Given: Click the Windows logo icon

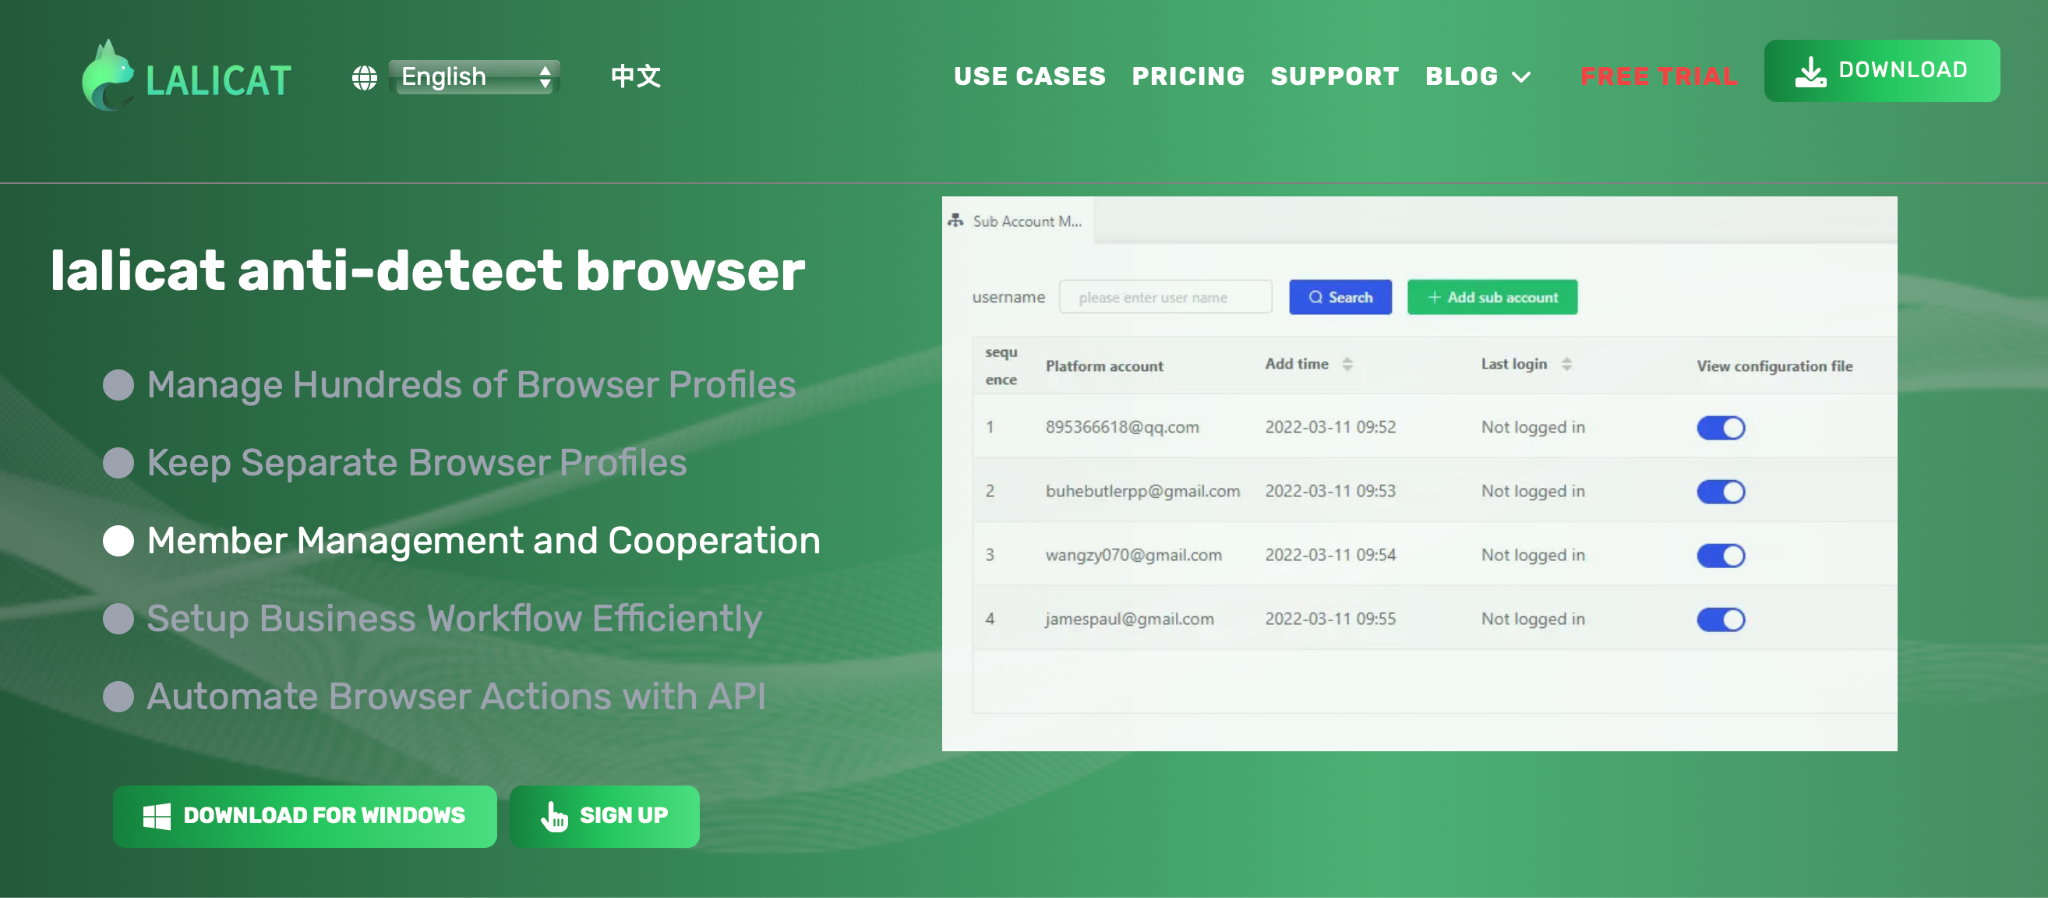Looking at the screenshot, I should click(157, 816).
